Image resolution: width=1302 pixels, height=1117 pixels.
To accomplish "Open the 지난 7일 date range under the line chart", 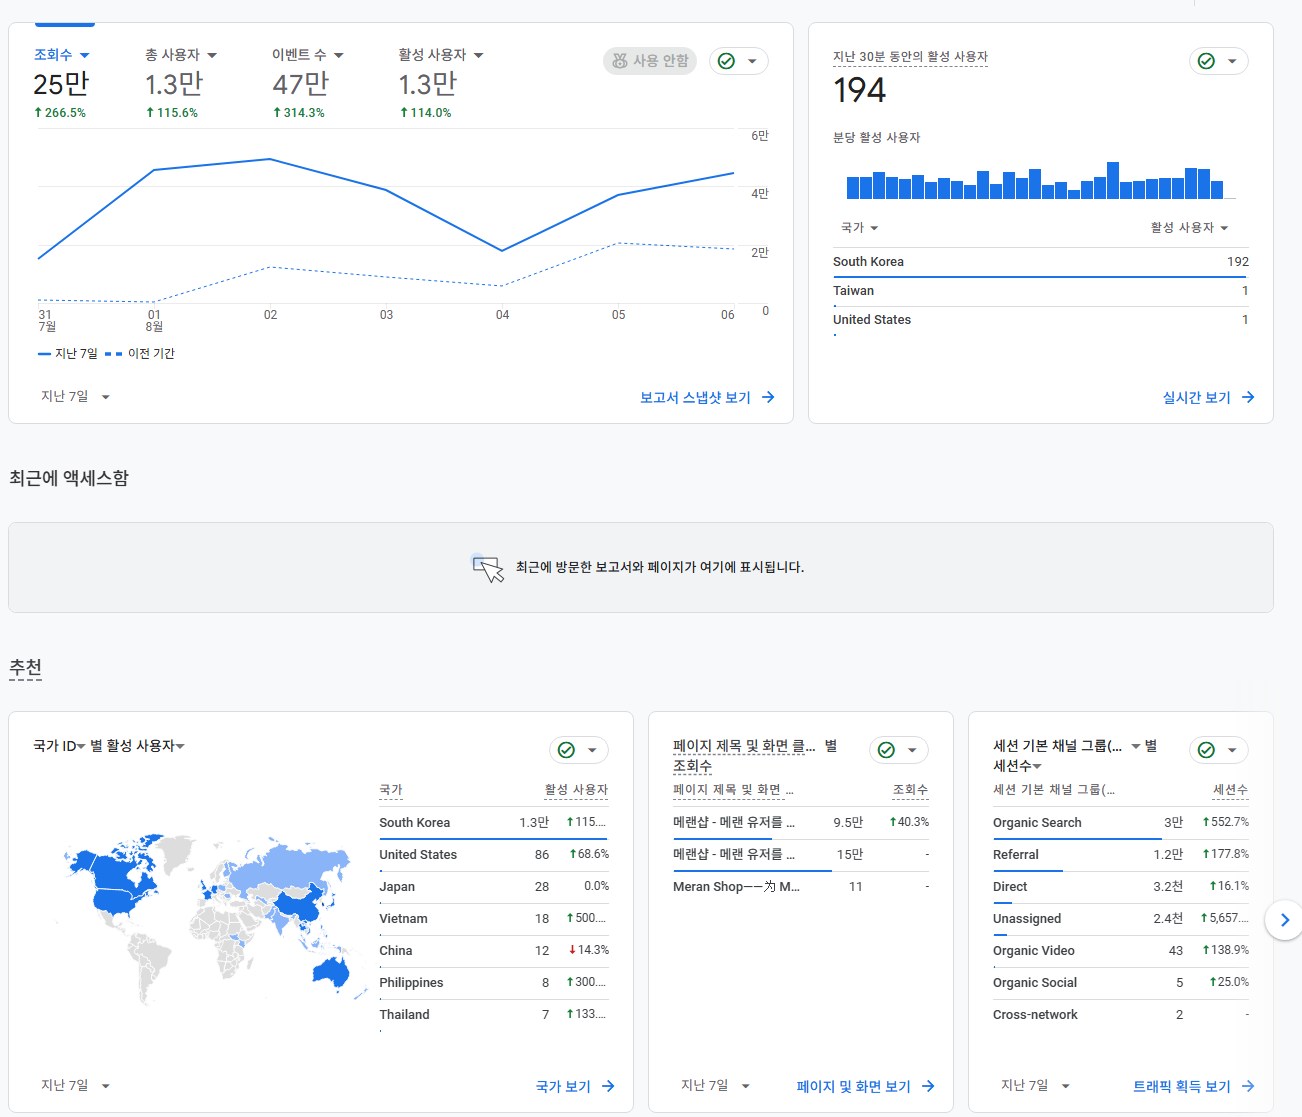I will [75, 397].
